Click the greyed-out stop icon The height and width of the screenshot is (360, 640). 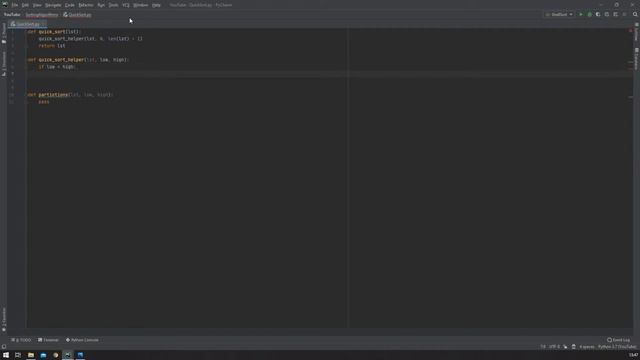point(624,14)
